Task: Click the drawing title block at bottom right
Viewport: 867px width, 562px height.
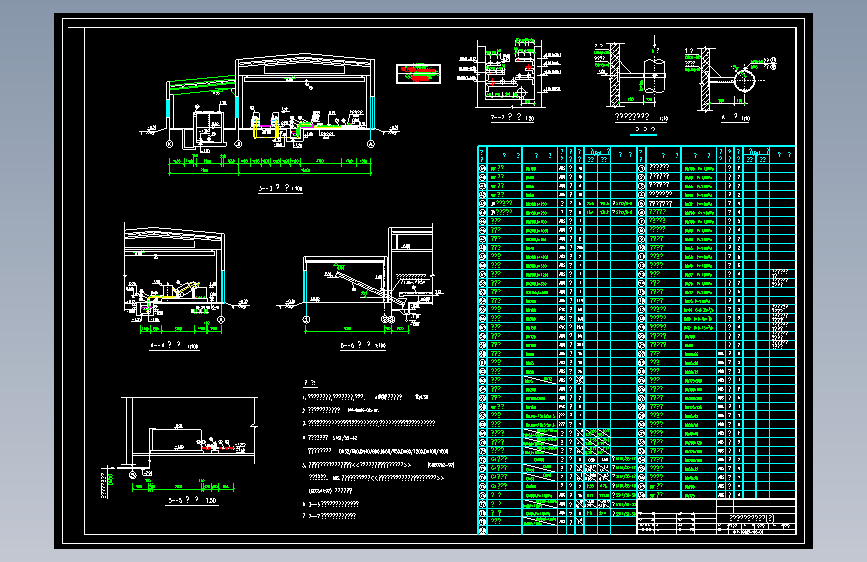Action: pyautogui.click(x=716, y=517)
